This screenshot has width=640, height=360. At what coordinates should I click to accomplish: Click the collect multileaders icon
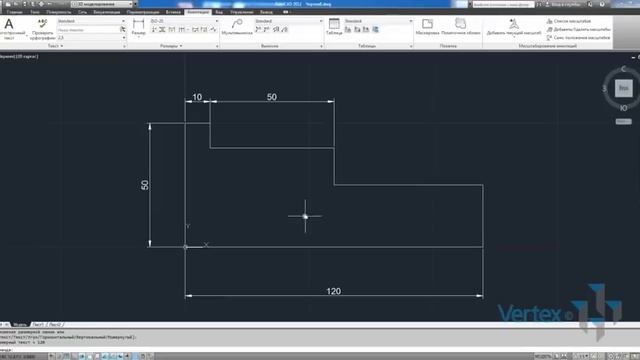284,29
